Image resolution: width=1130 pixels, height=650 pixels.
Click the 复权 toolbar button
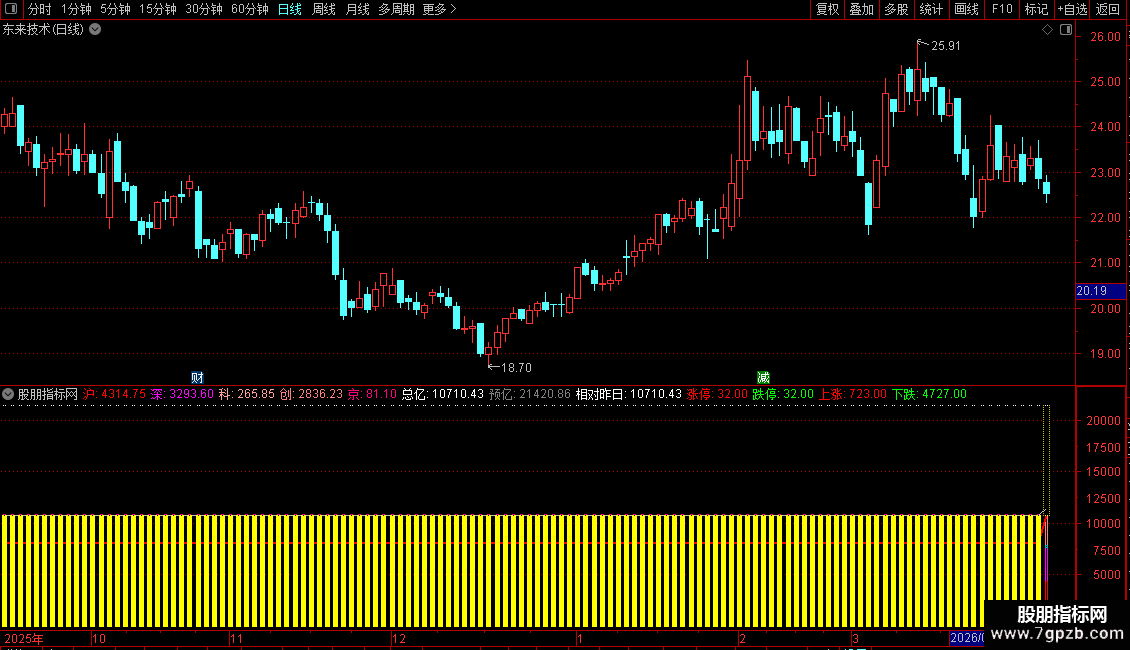pos(827,9)
